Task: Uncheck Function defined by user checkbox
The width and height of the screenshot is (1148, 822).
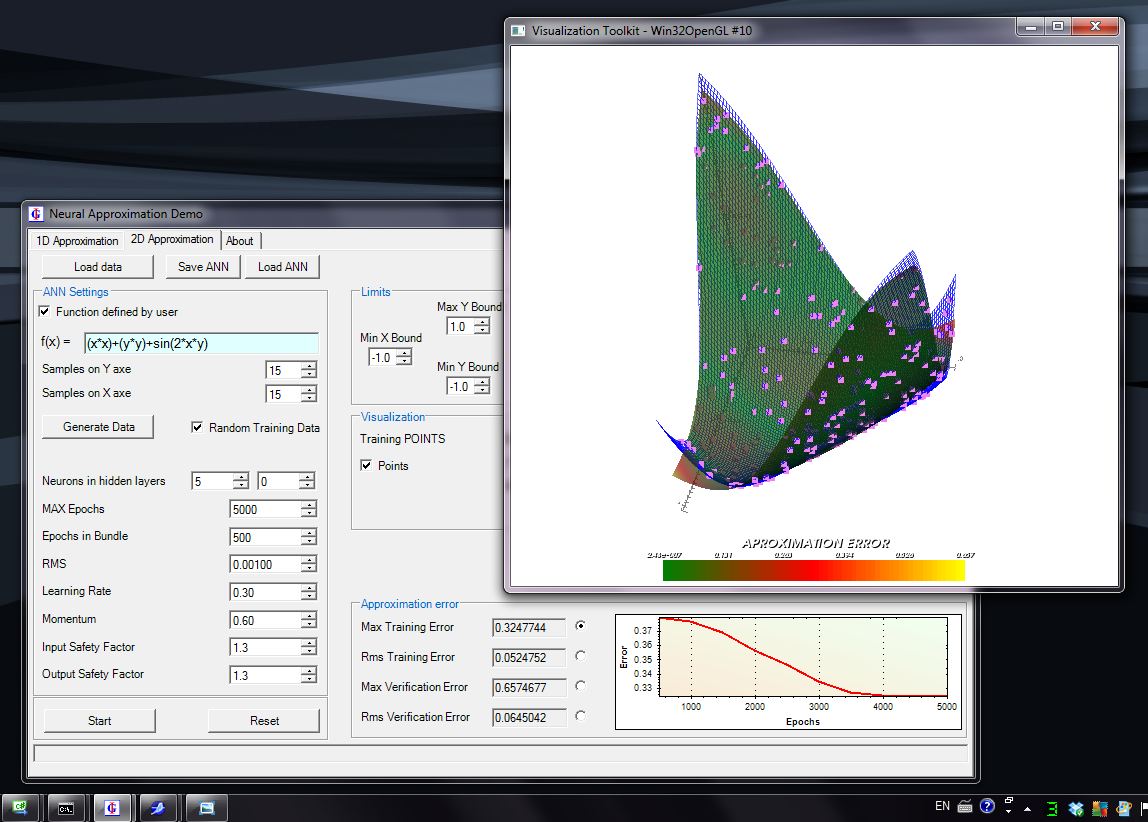Action: [x=45, y=312]
